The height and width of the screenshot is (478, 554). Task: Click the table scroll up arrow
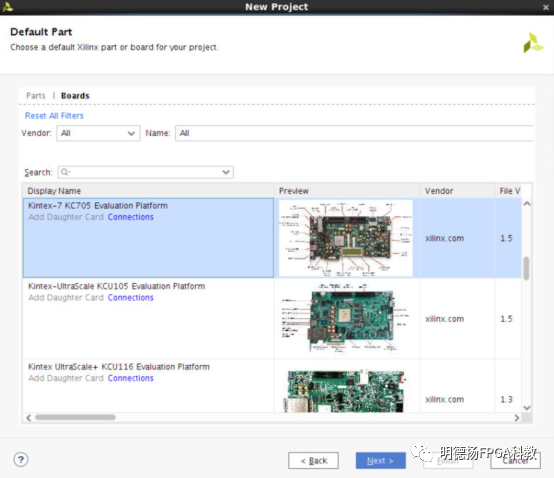click(x=527, y=203)
